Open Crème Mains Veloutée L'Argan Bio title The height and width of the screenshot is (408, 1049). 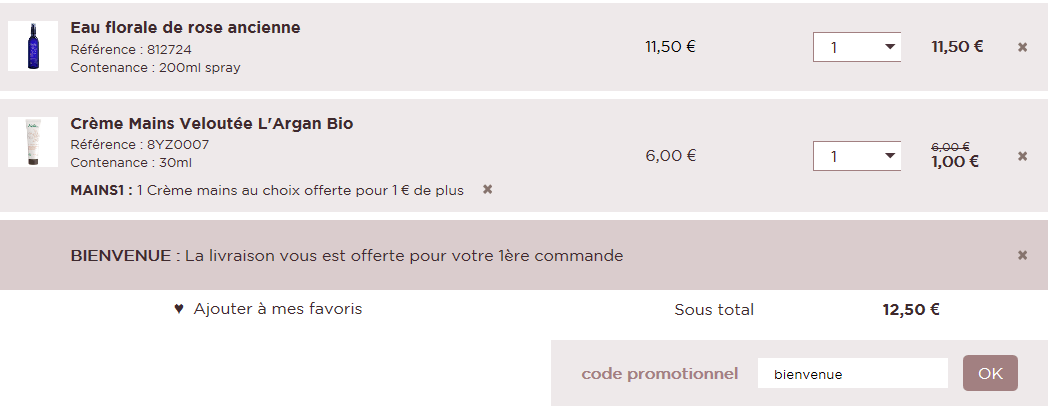pos(211,124)
